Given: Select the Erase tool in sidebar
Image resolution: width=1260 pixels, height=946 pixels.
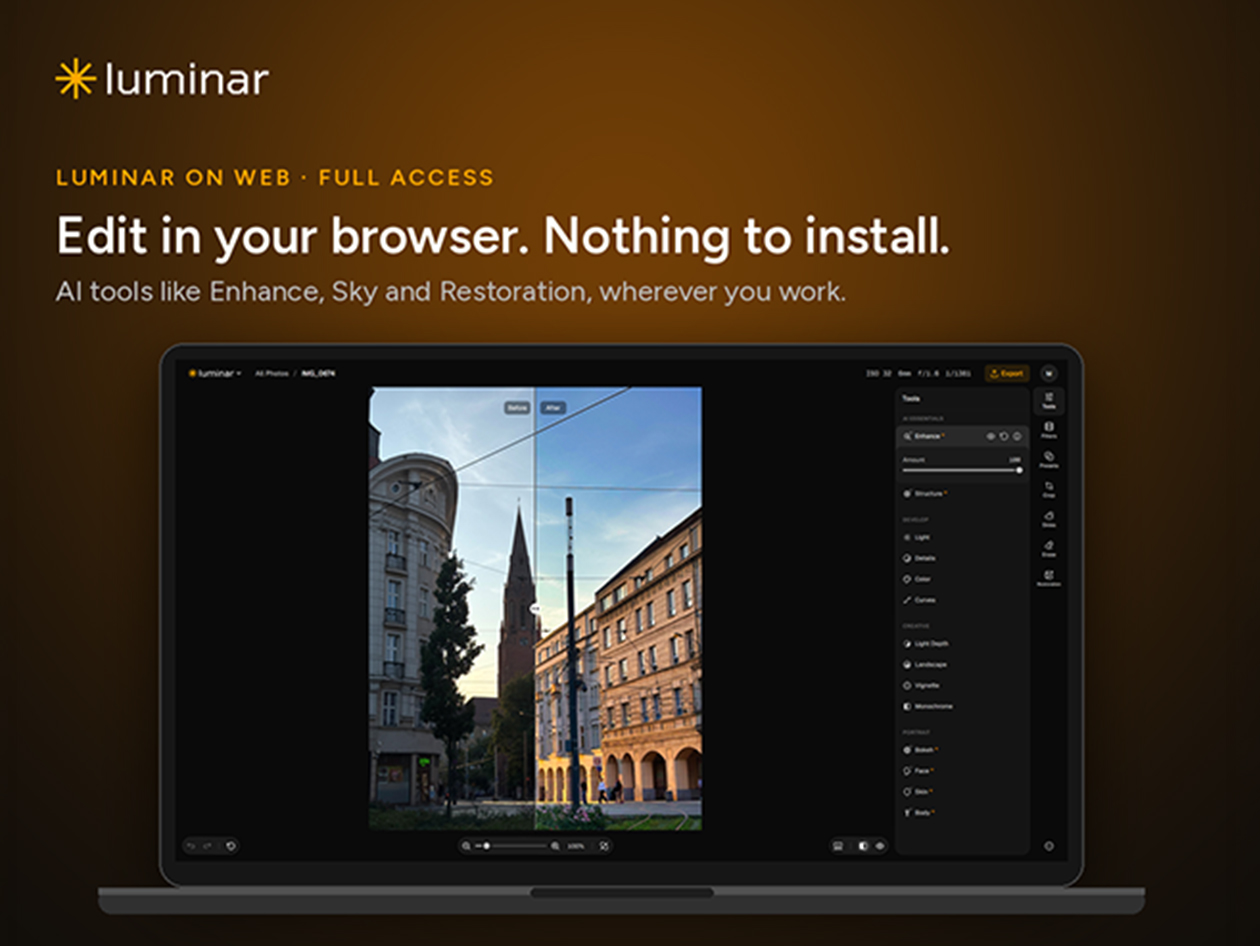Looking at the screenshot, I should (1049, 548).
